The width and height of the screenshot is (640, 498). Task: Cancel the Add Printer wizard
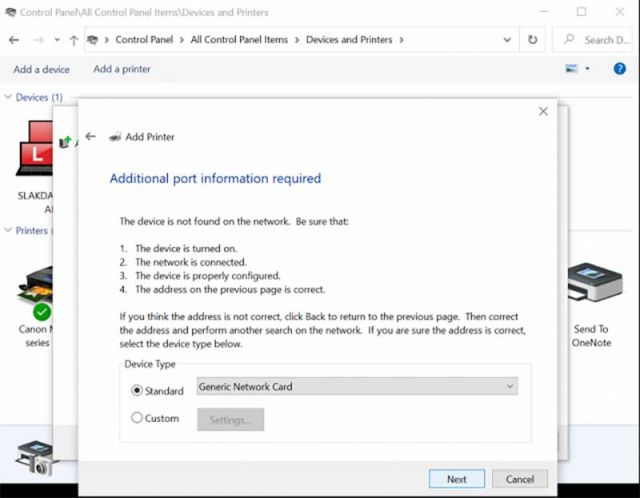[520, 479]
